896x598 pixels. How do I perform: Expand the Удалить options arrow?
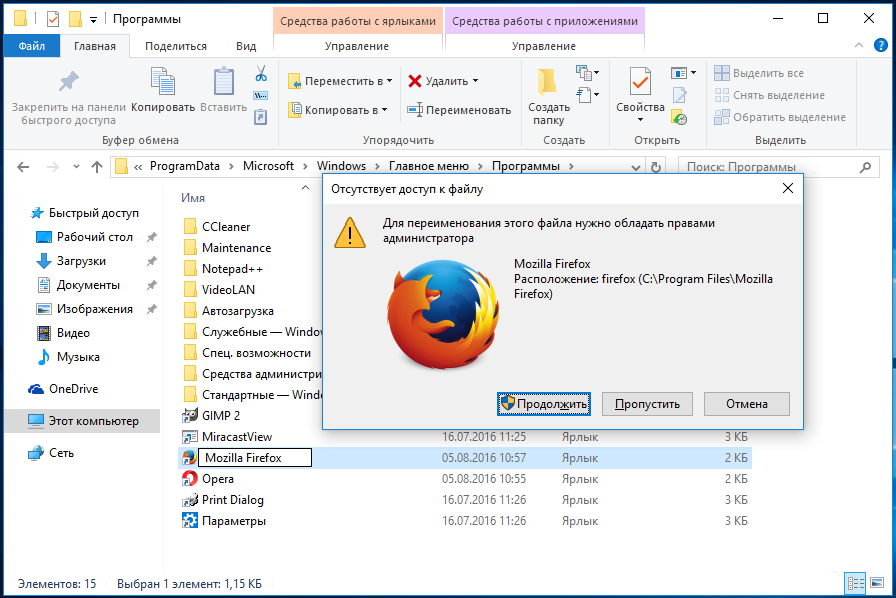pos(475,81)
